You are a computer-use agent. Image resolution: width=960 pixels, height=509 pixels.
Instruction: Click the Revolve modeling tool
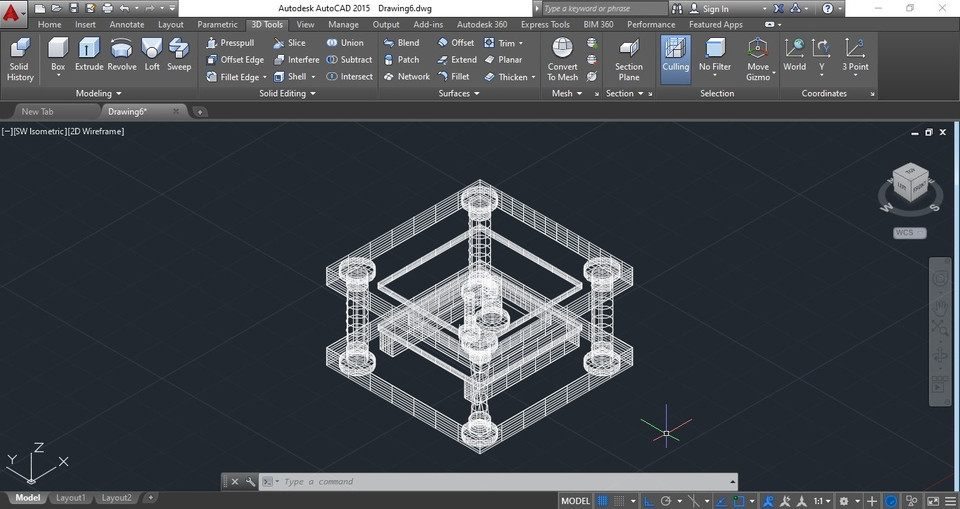click(121, 55)
